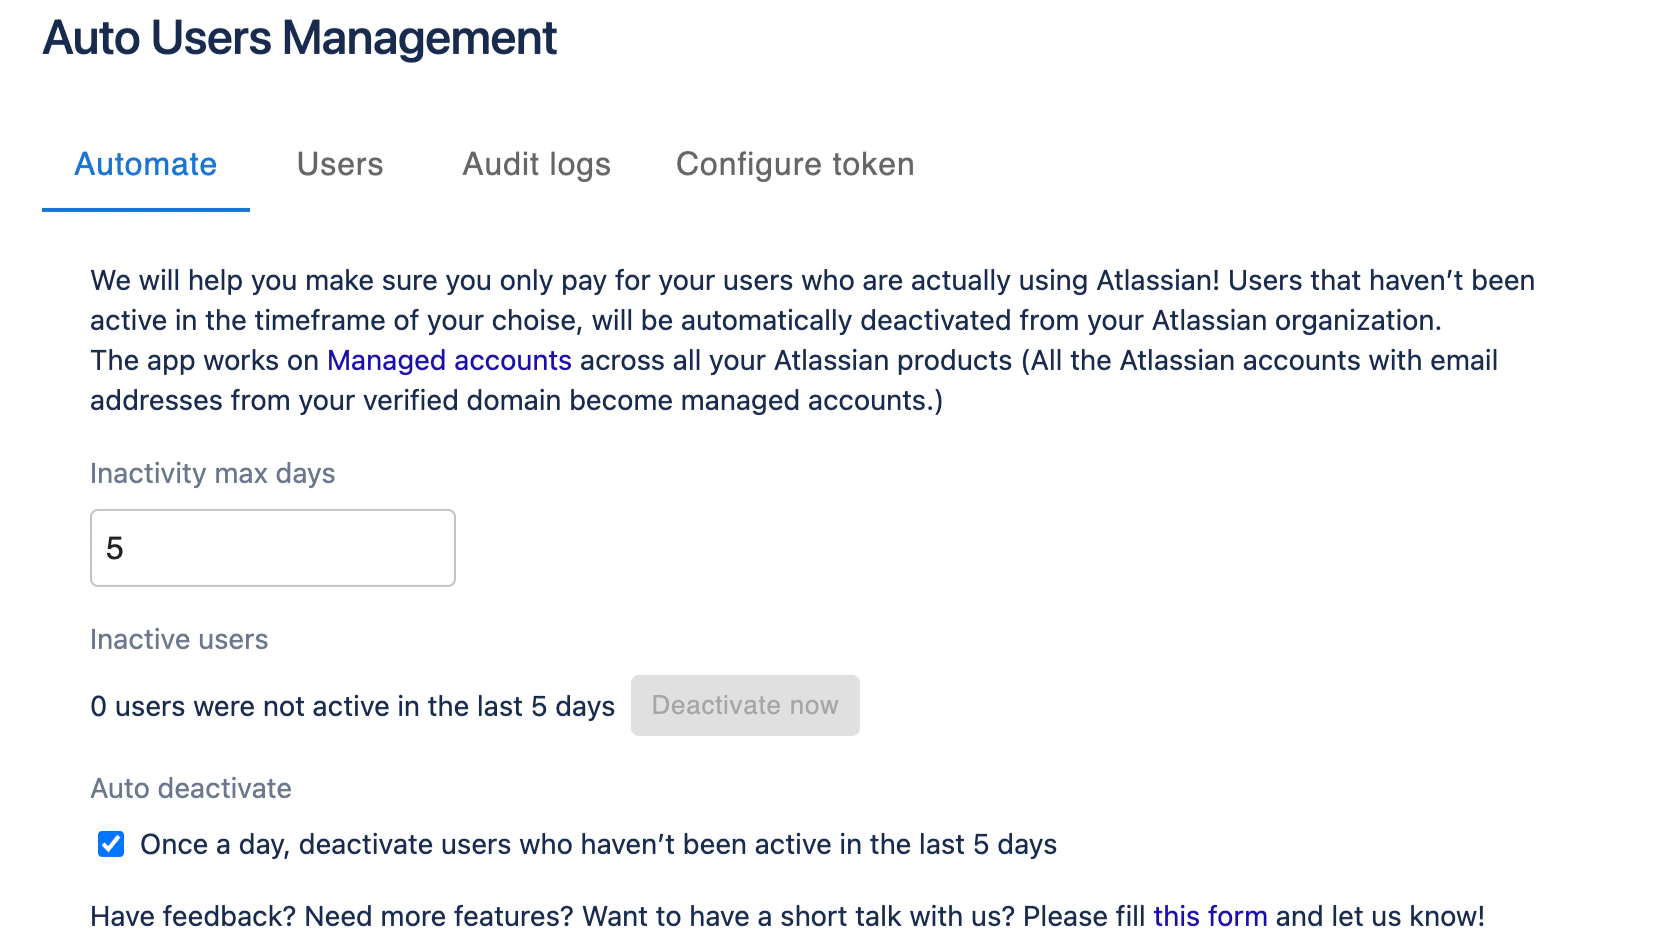
Task: Click the '0 users were not active' text
Action: (352, 705)
